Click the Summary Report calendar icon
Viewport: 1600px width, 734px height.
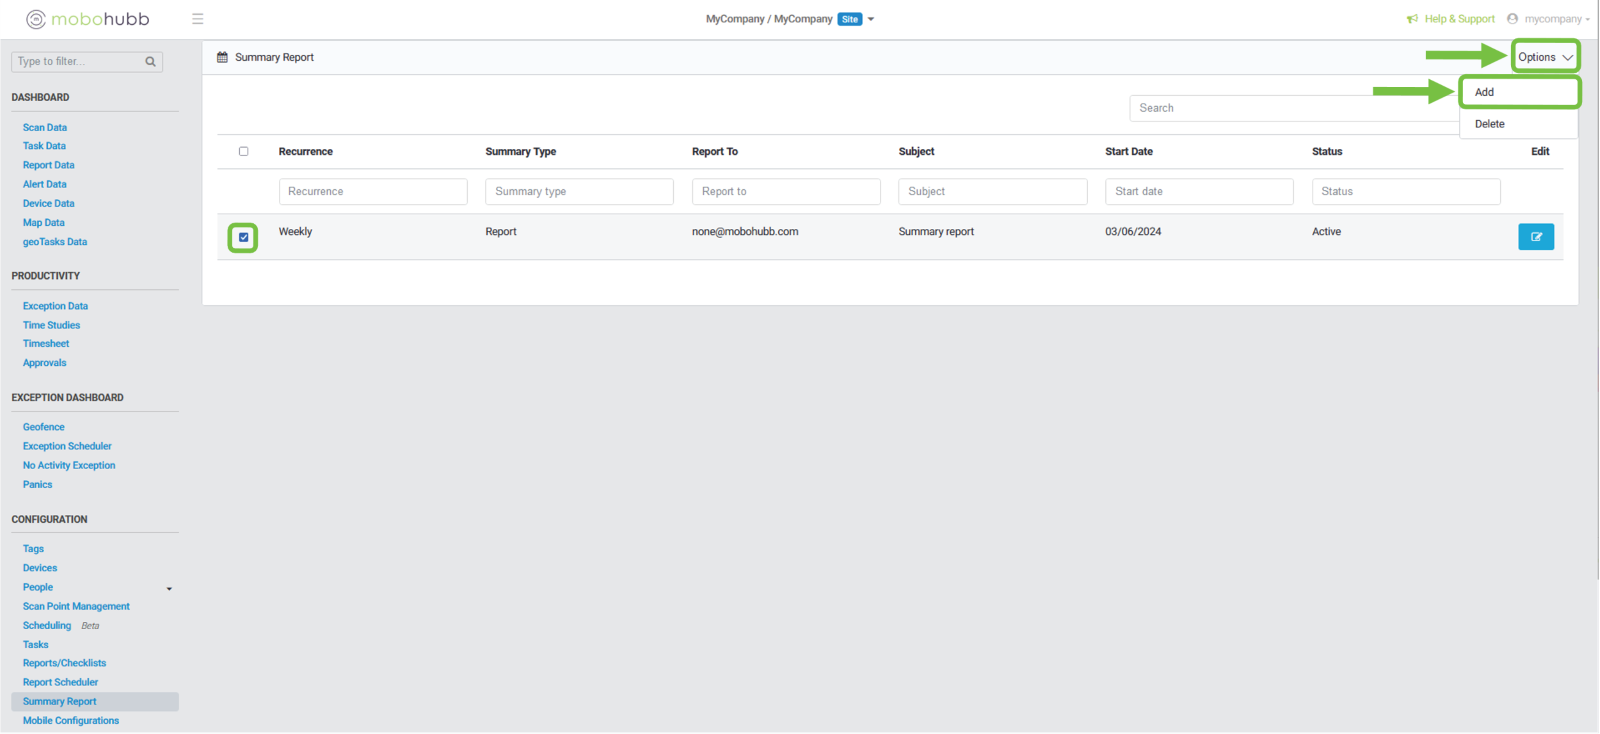(222, 57)
